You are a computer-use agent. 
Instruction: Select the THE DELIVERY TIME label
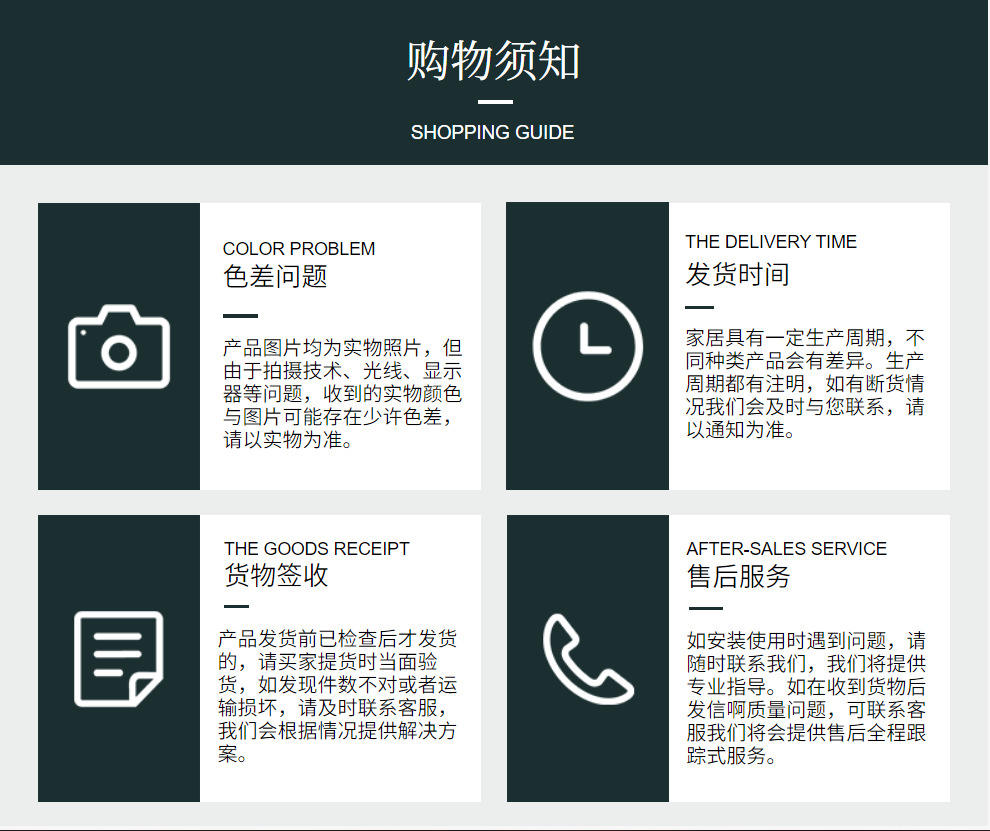(x=771, y=241)
